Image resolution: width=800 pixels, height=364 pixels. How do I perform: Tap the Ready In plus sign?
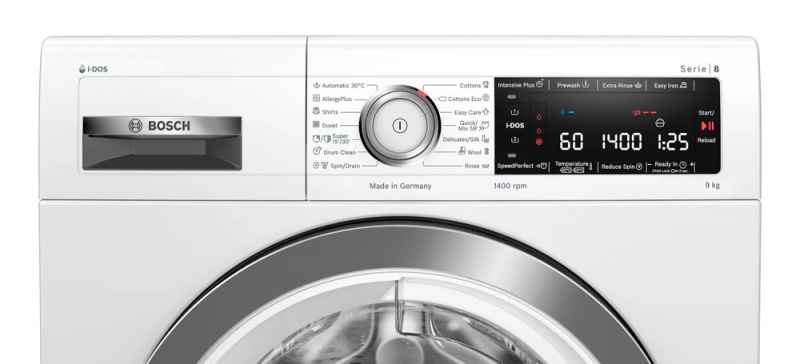691,165
